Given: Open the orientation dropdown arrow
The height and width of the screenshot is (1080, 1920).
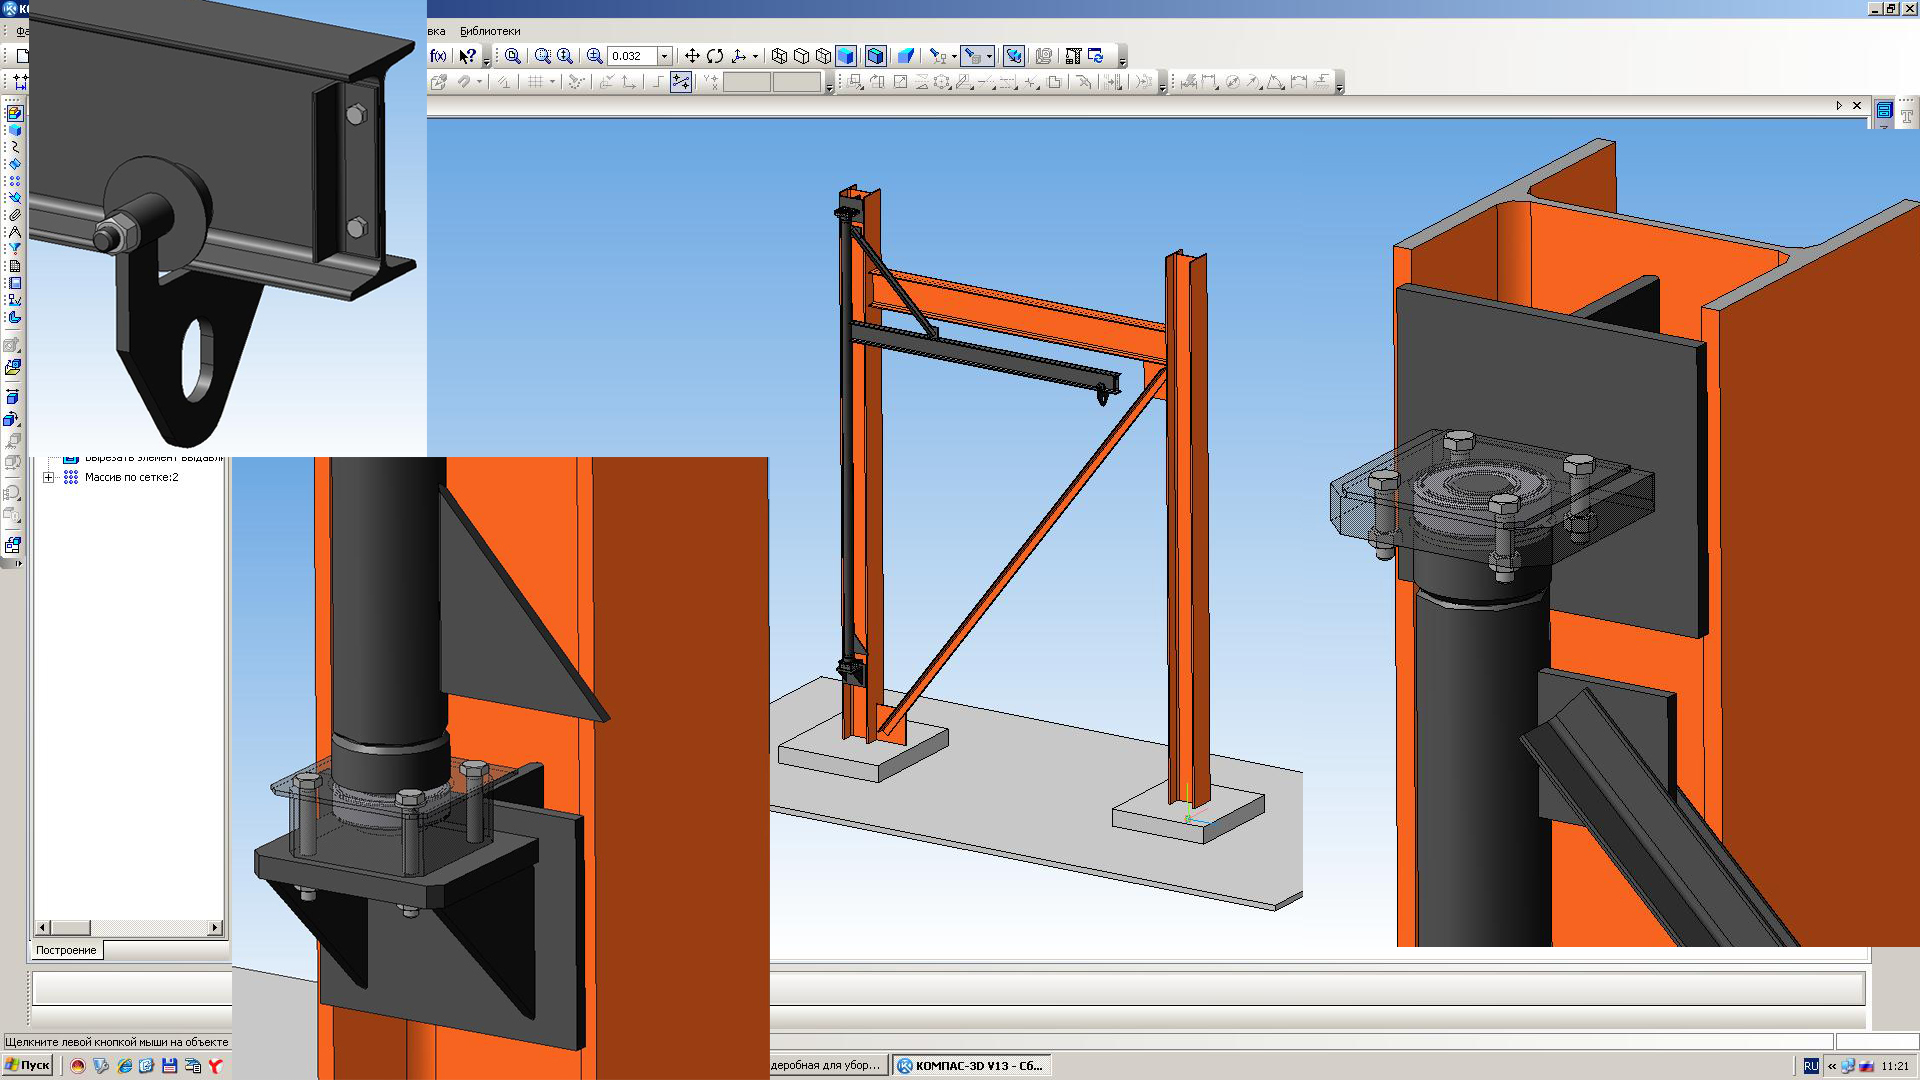Looking at the screenshot, I should [x=755, y=56].
